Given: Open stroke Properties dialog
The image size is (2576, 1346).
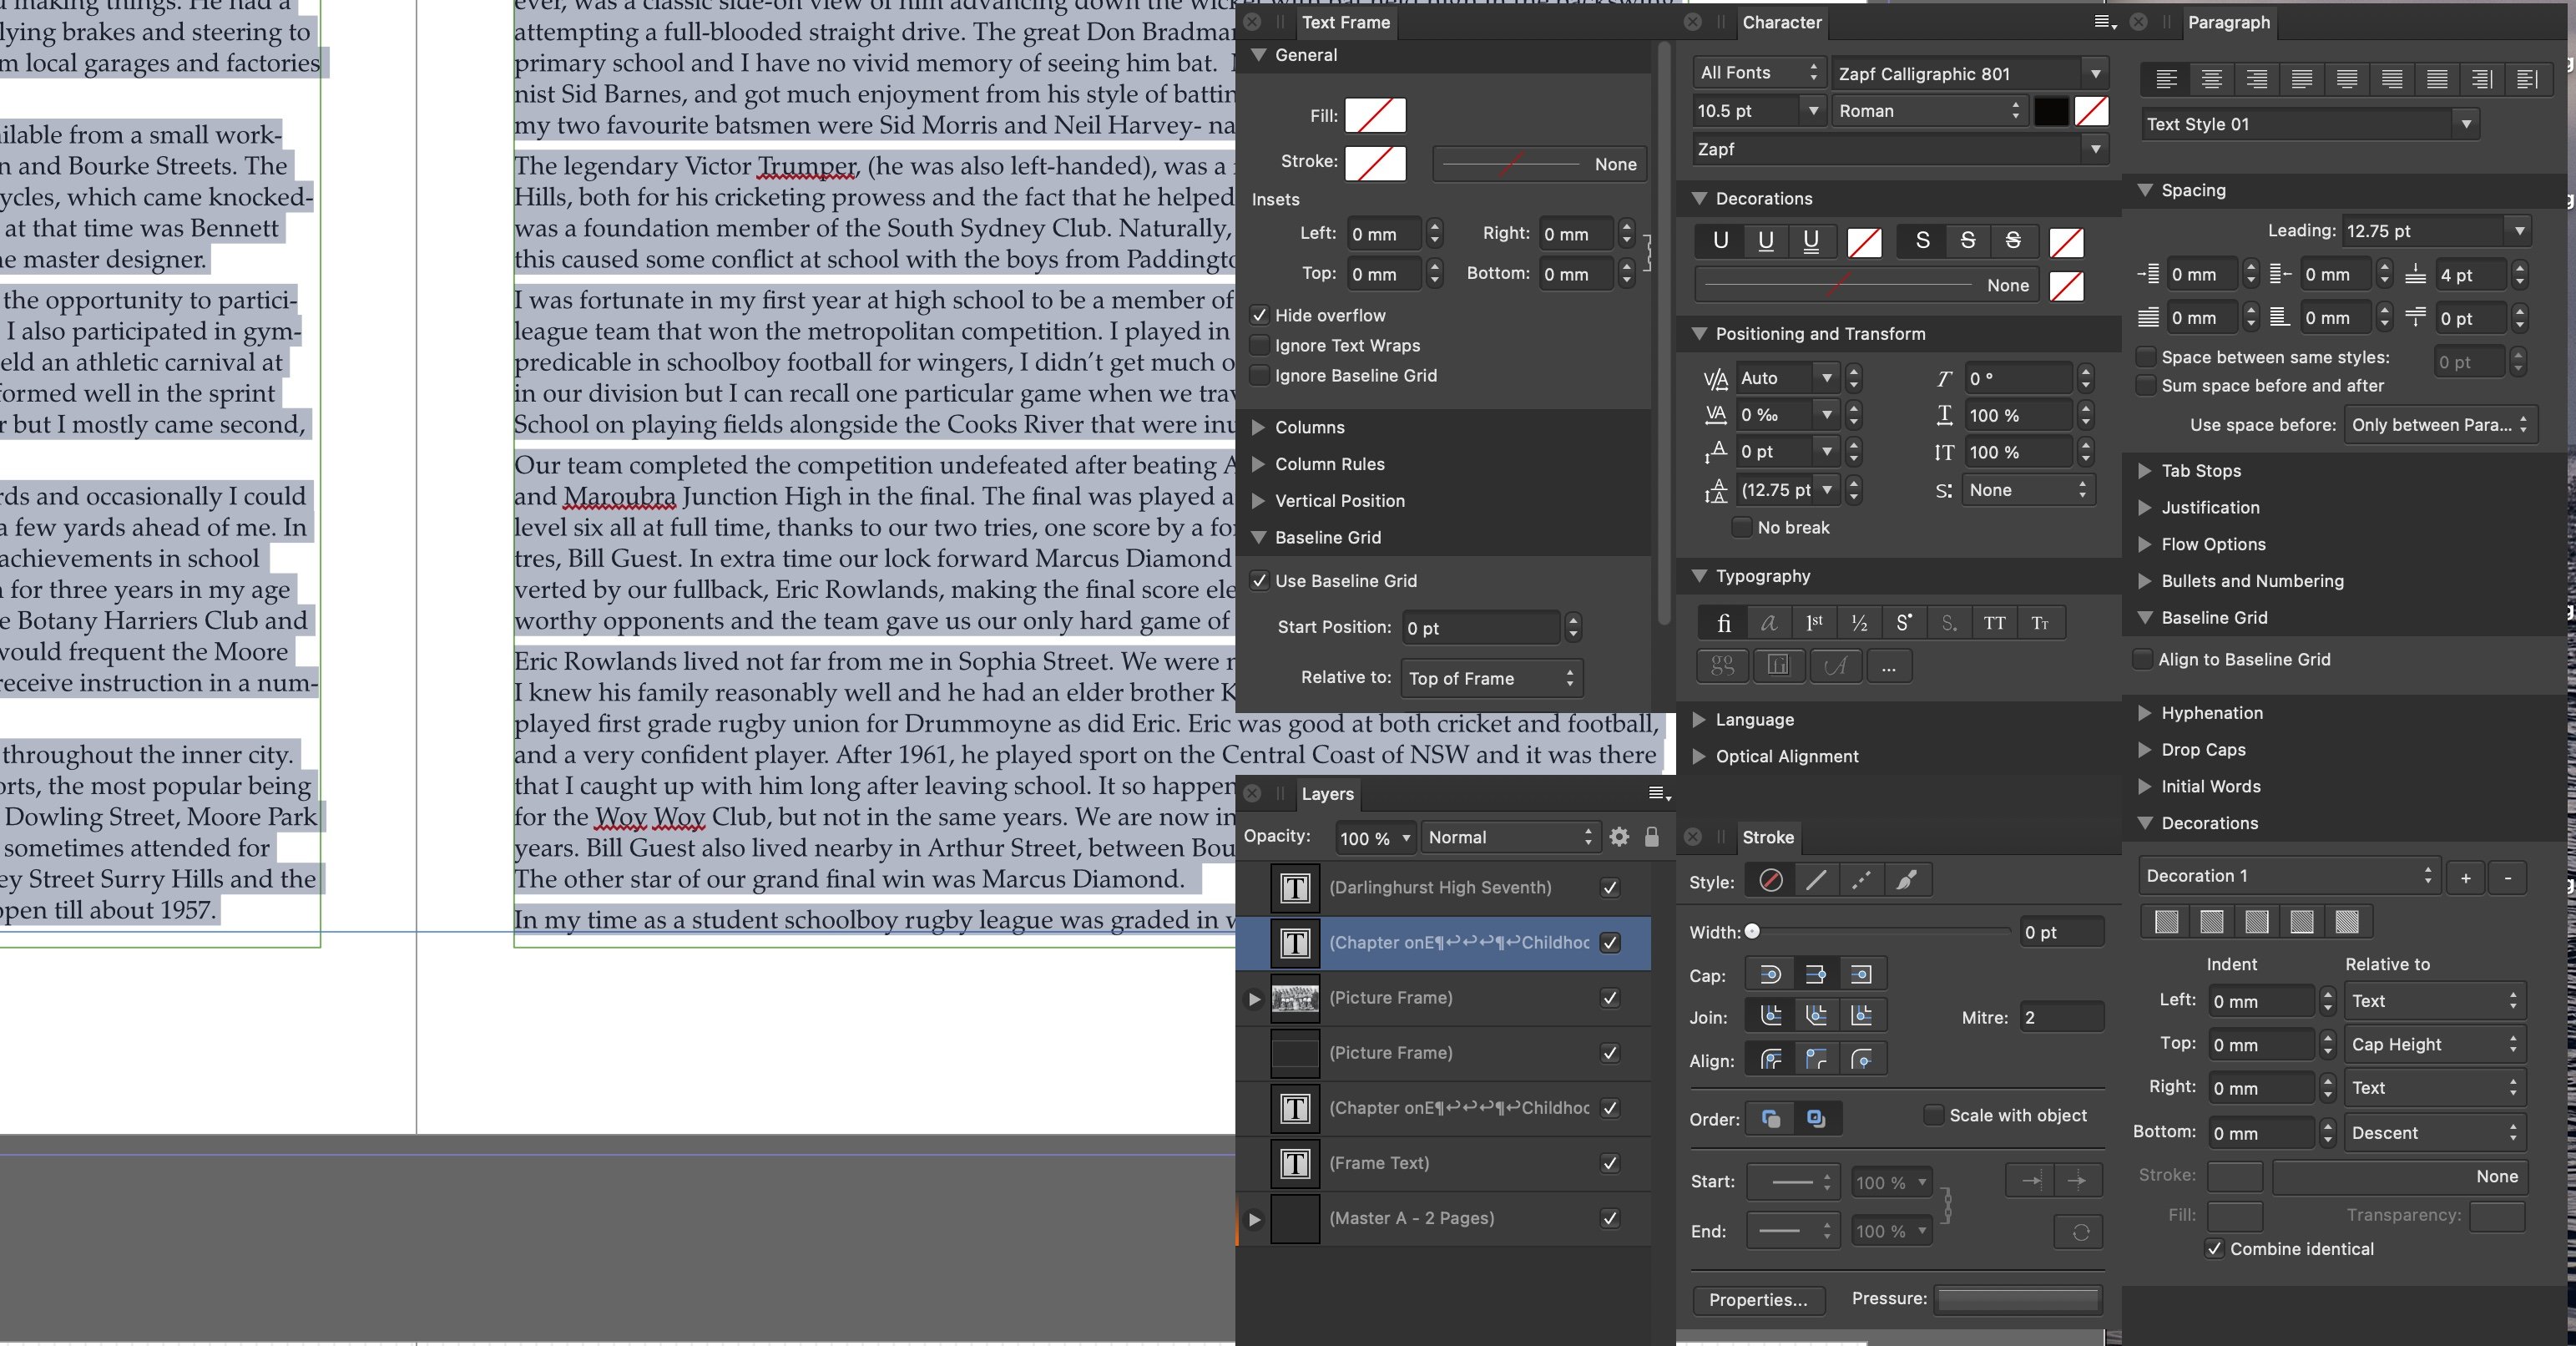Looking at the screenshot, I should click(1758, 1300).
